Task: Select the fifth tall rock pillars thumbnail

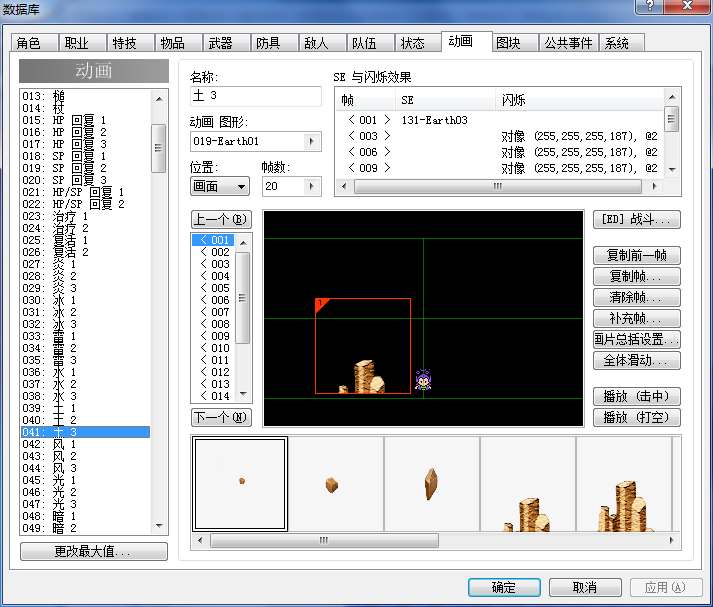Action: [x=624, y=484]
